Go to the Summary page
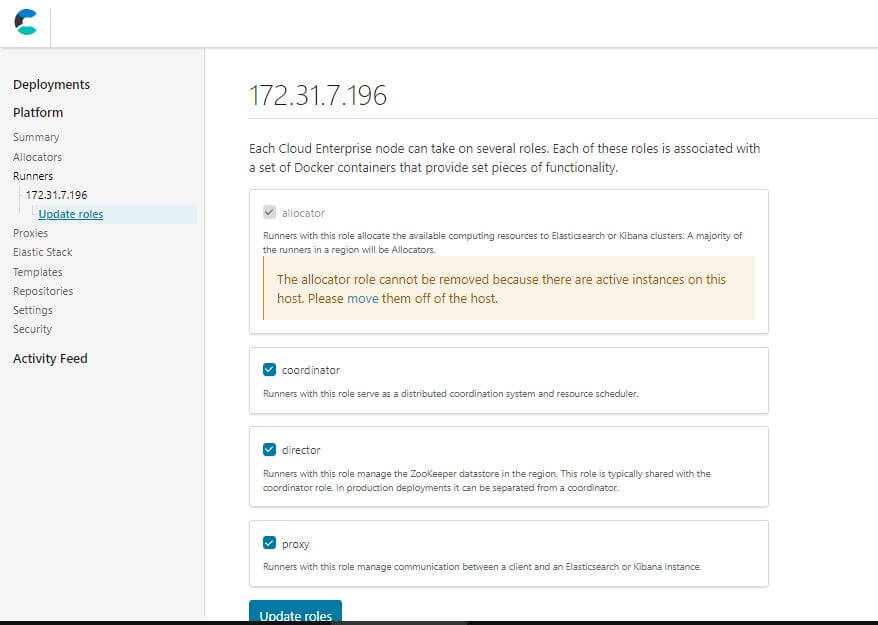This screenshot has height=625, width=878. (x=36, y=137)
